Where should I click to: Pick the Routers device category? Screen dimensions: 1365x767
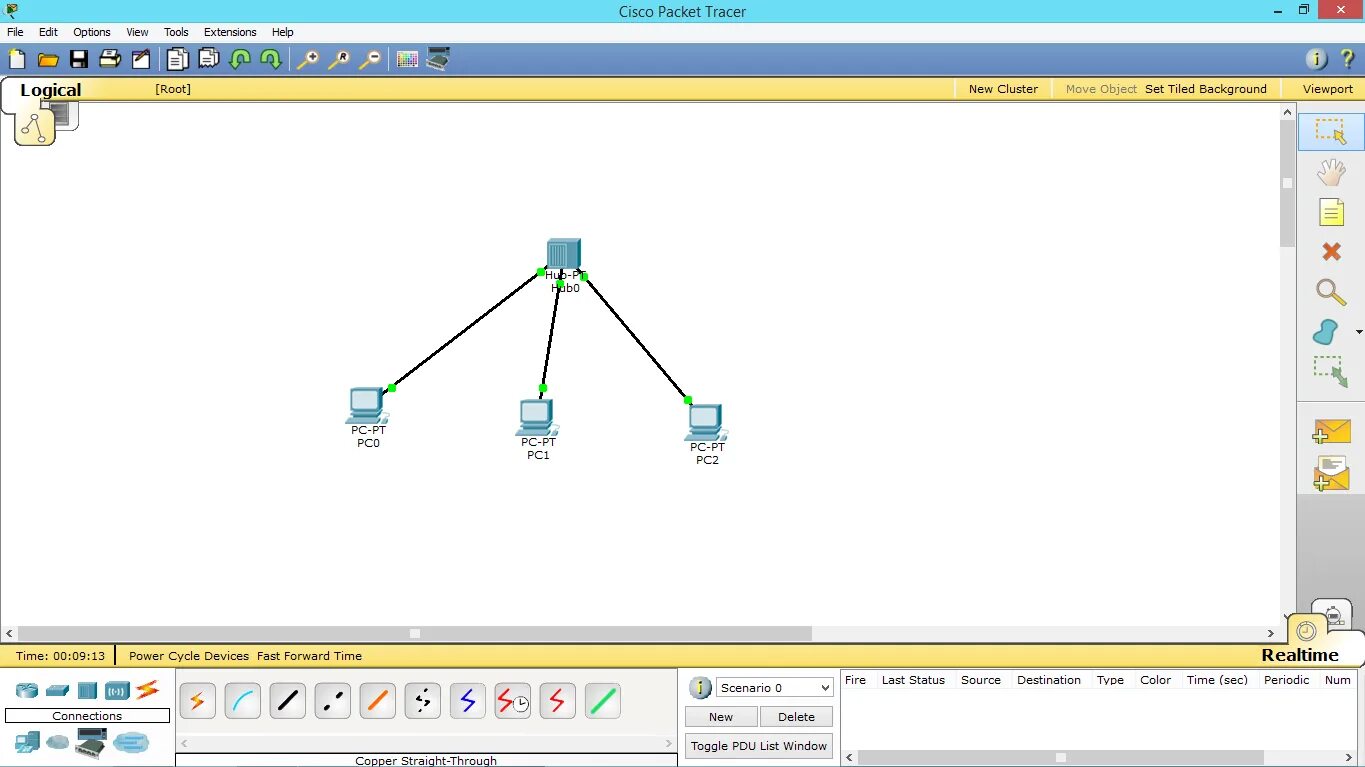pyautogui.click(x=27, y=690)
